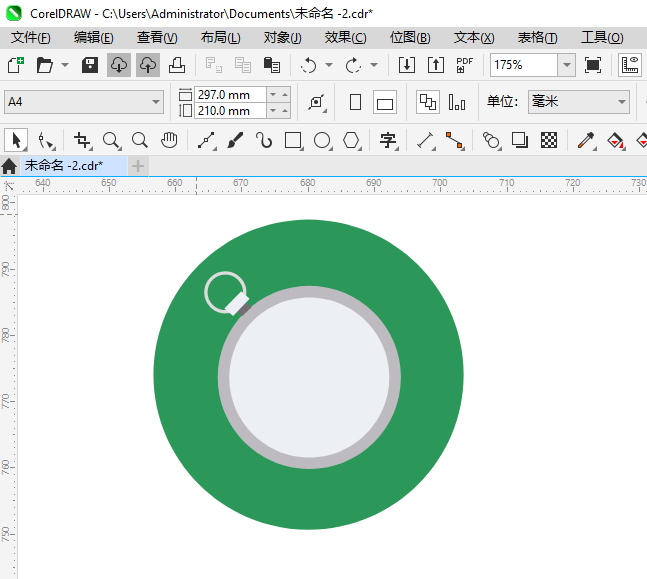Open the zoom level 175% dropdown
The height and width of the screenshot is (579, 647).
(x=566, y=65)
